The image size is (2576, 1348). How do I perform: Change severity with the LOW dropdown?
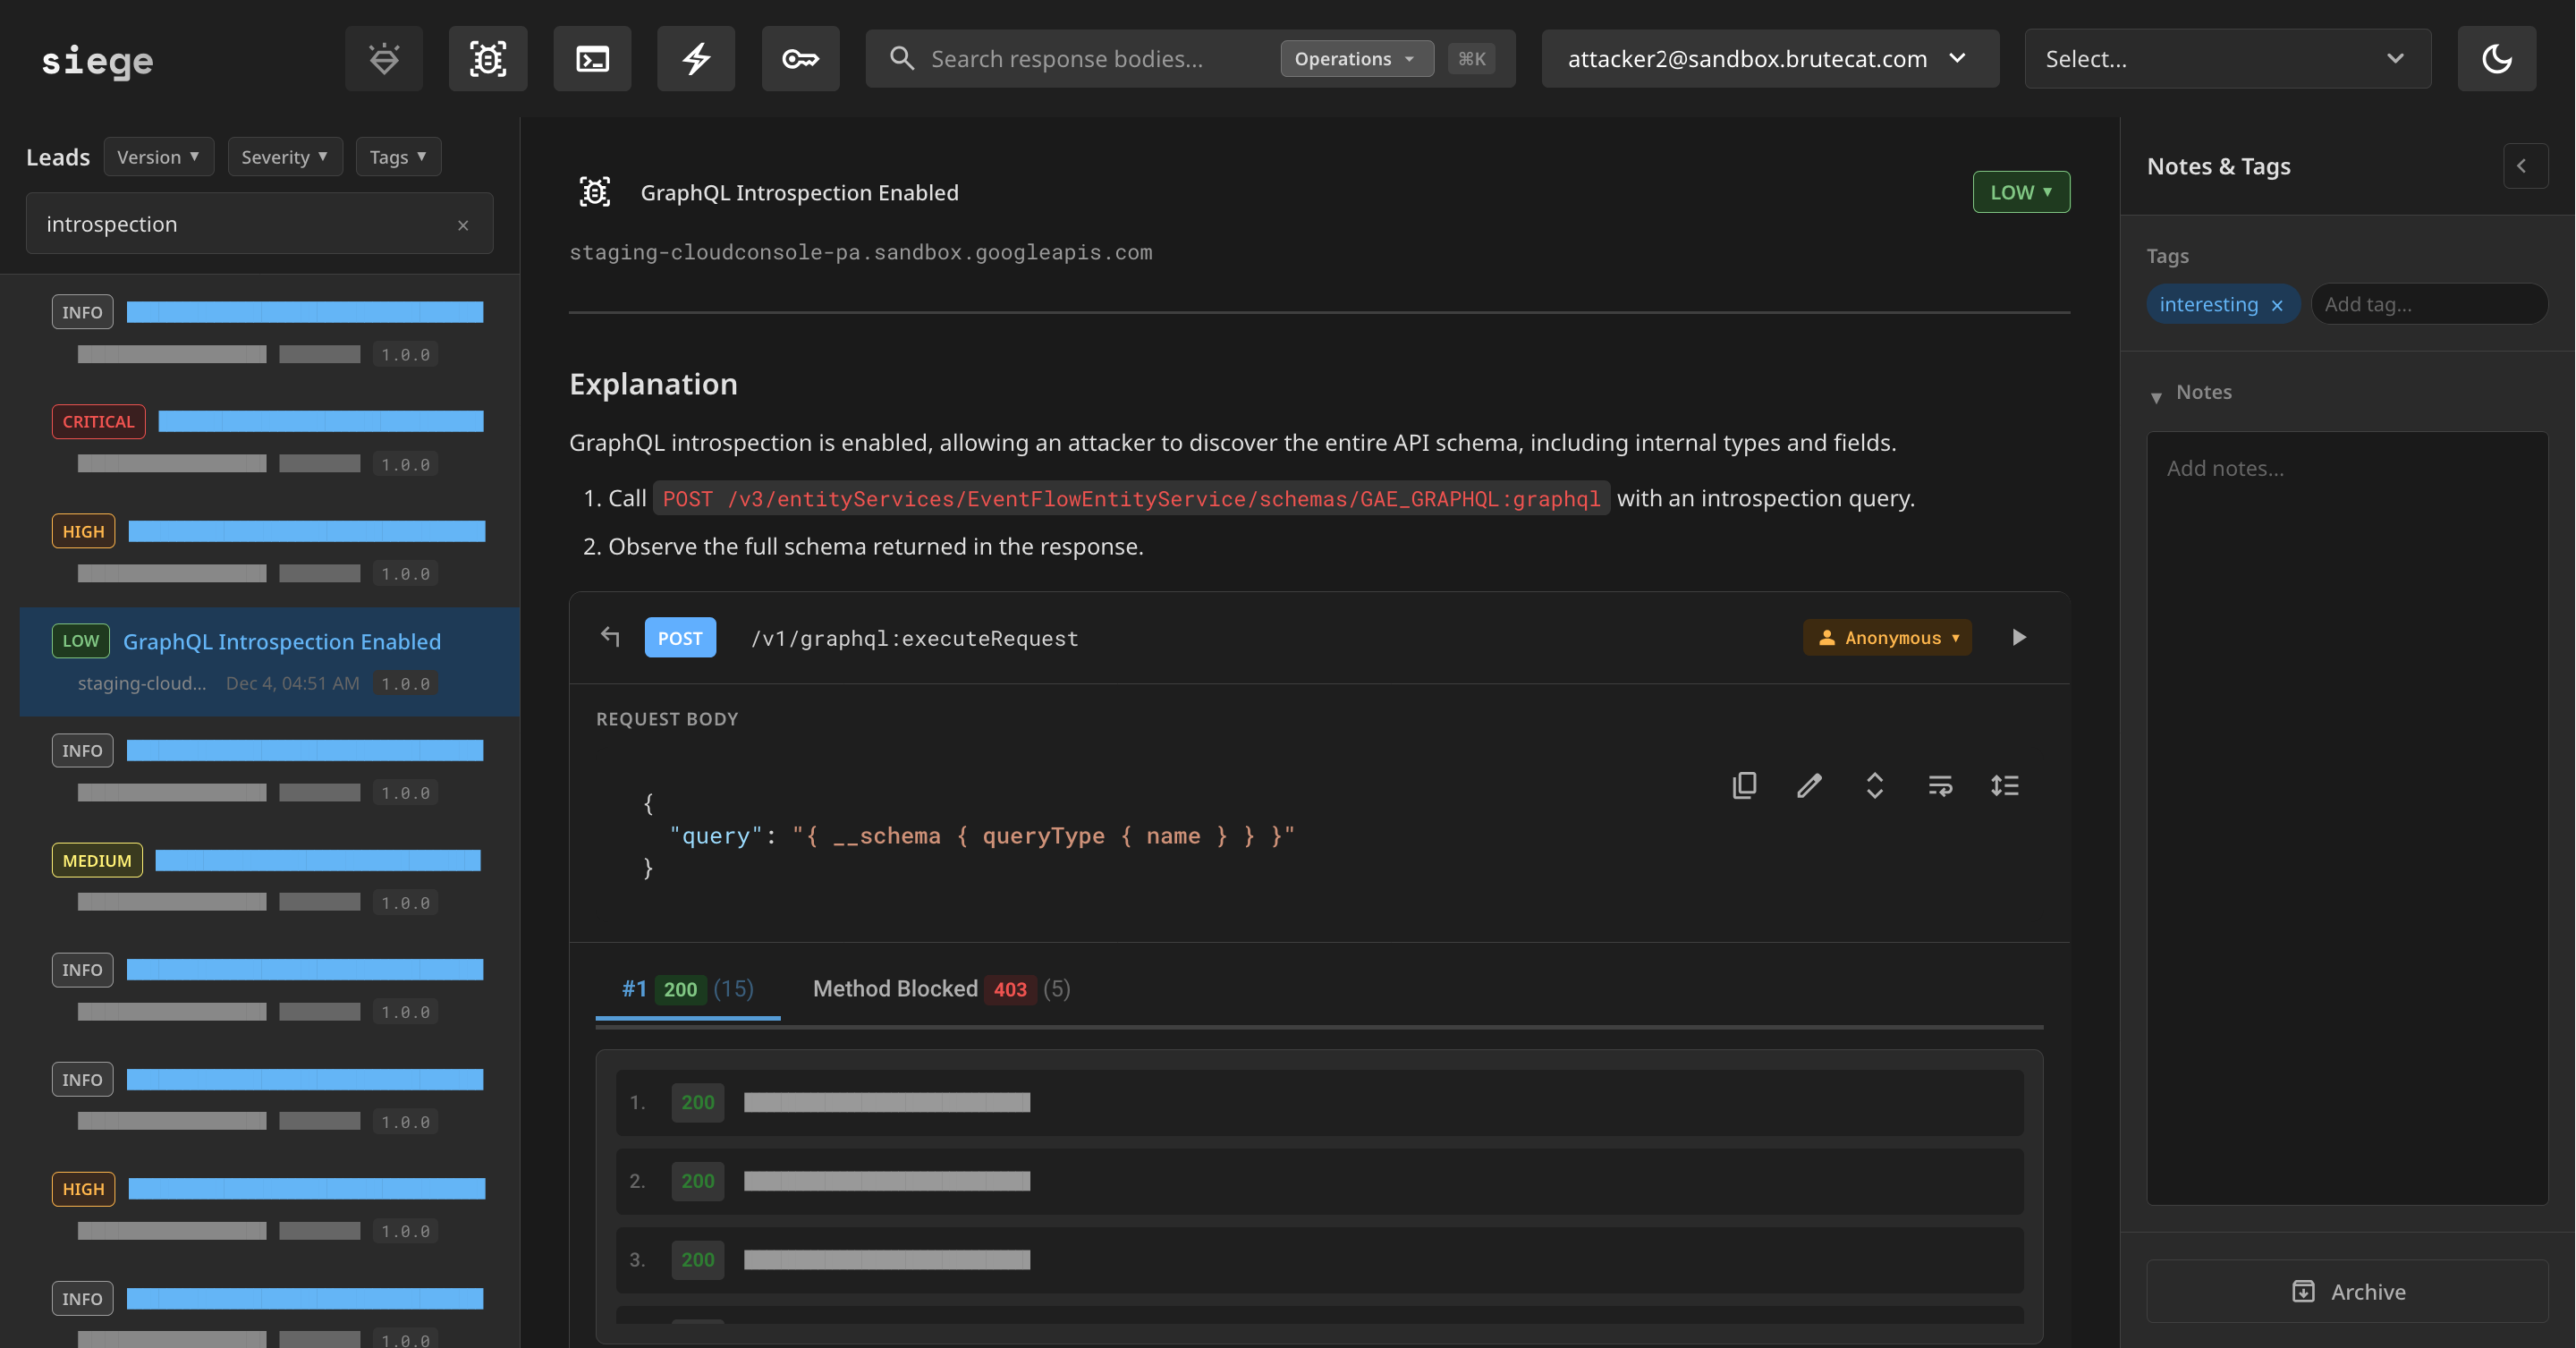2020,192
